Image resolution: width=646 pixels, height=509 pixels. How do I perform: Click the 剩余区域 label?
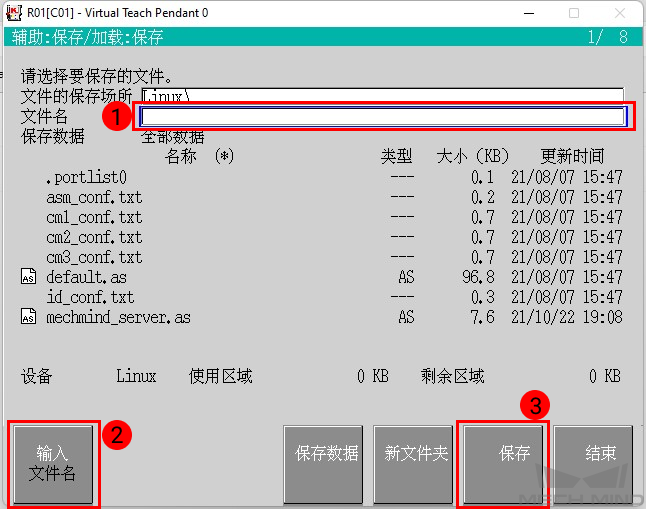[453, 376]
